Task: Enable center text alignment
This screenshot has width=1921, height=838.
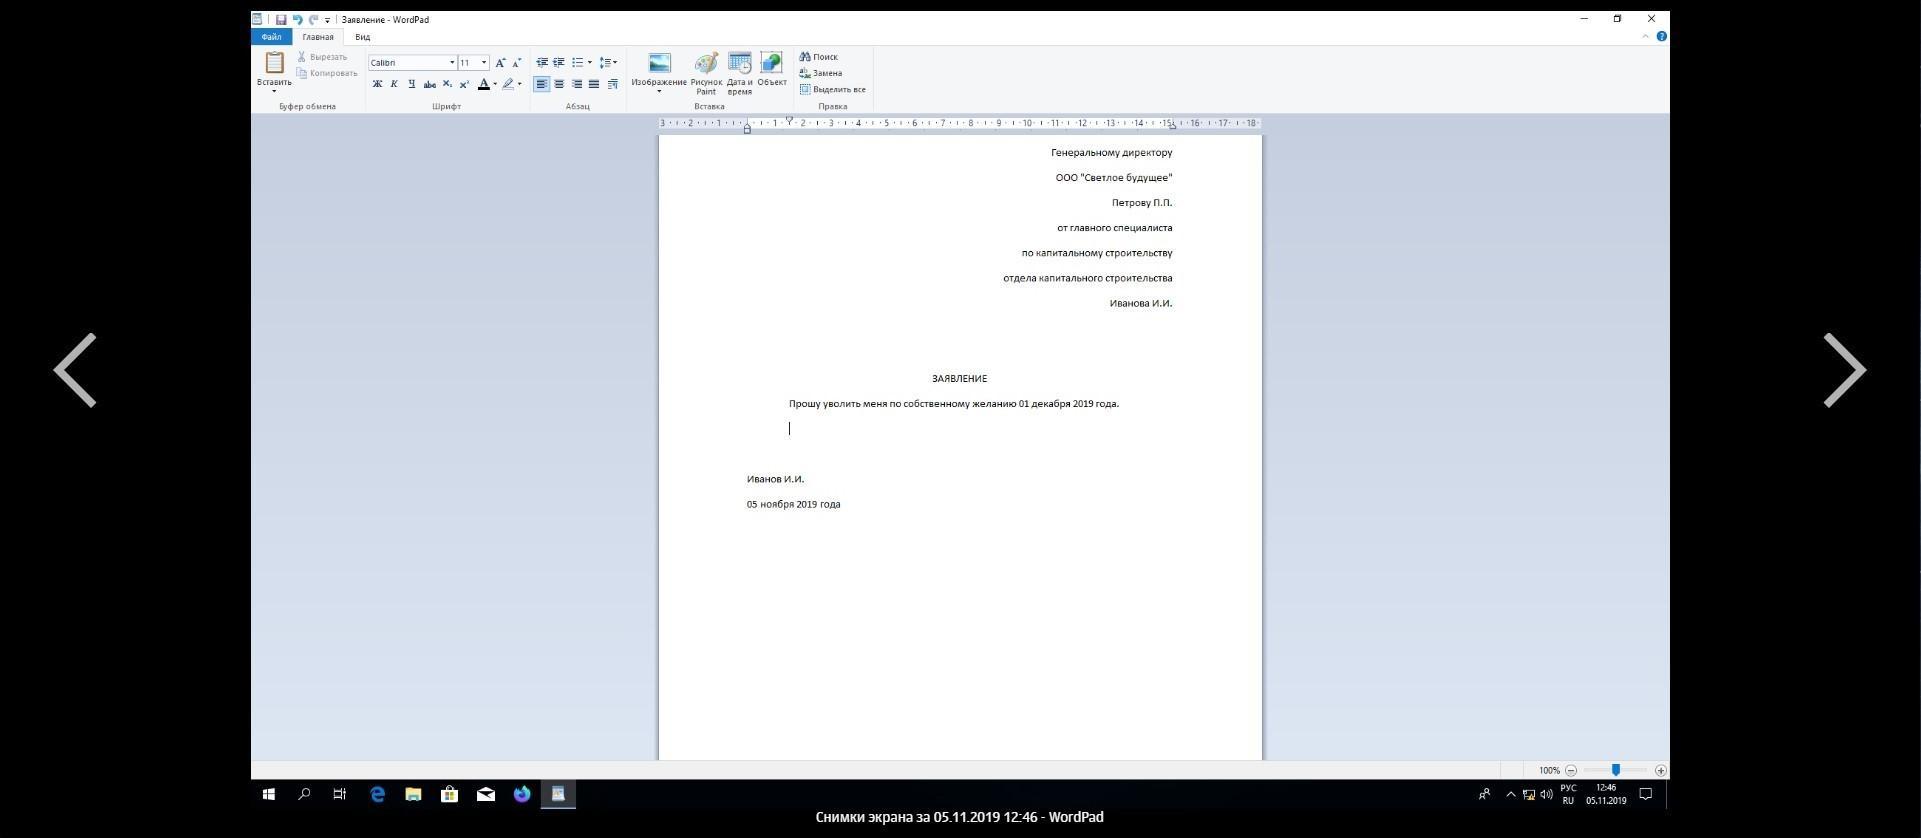Action: pos(559,85)
